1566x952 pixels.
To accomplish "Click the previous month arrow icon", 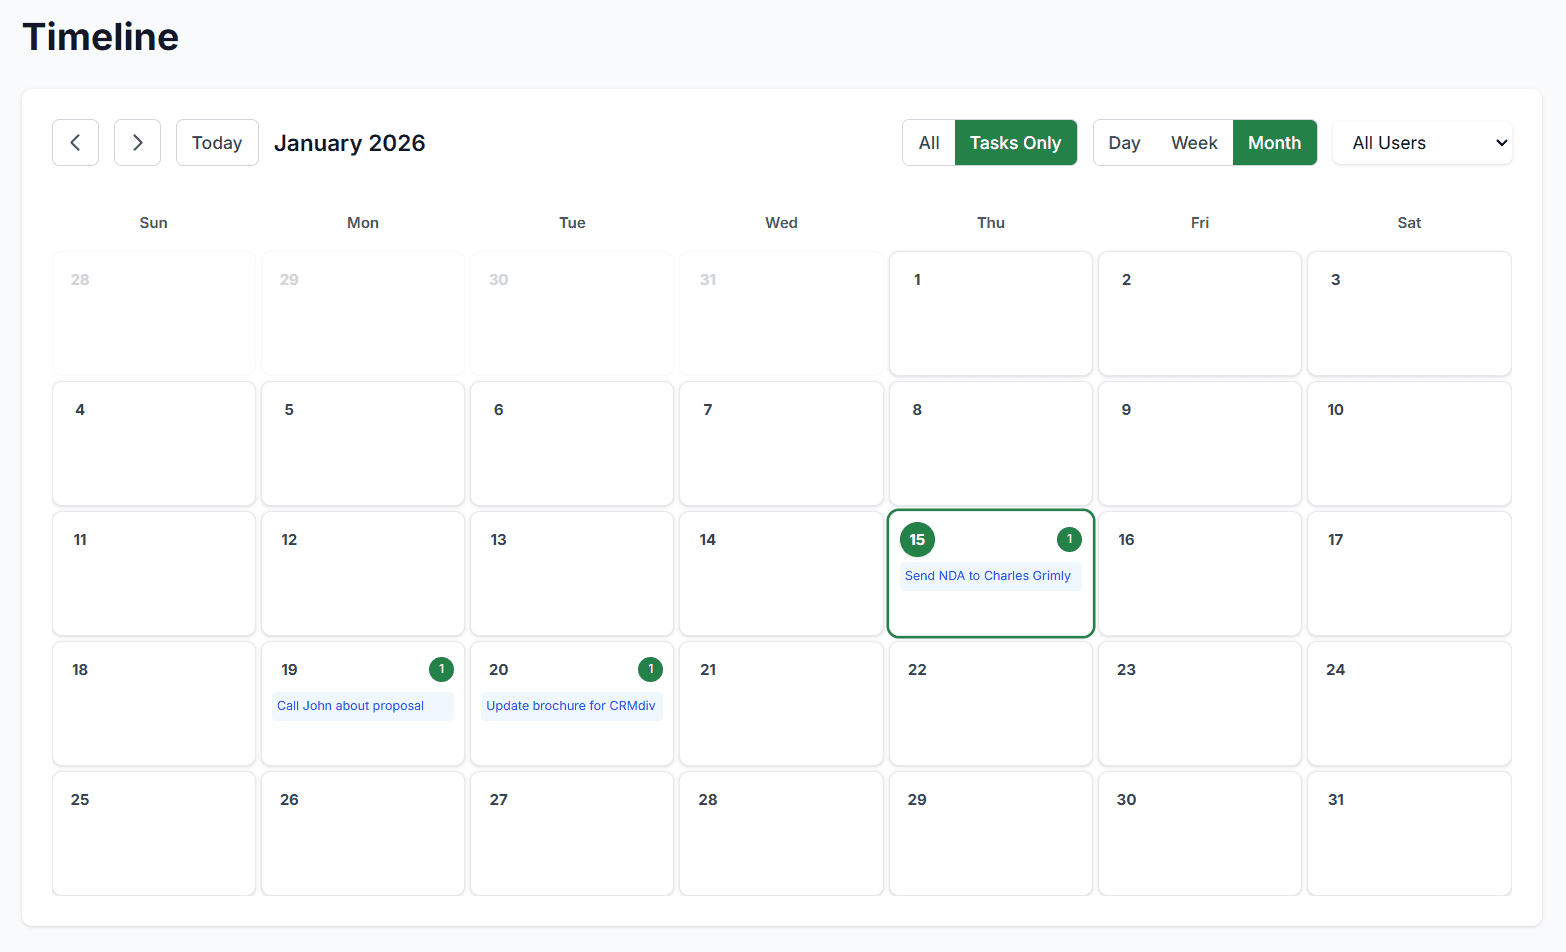I will (75, 142).
